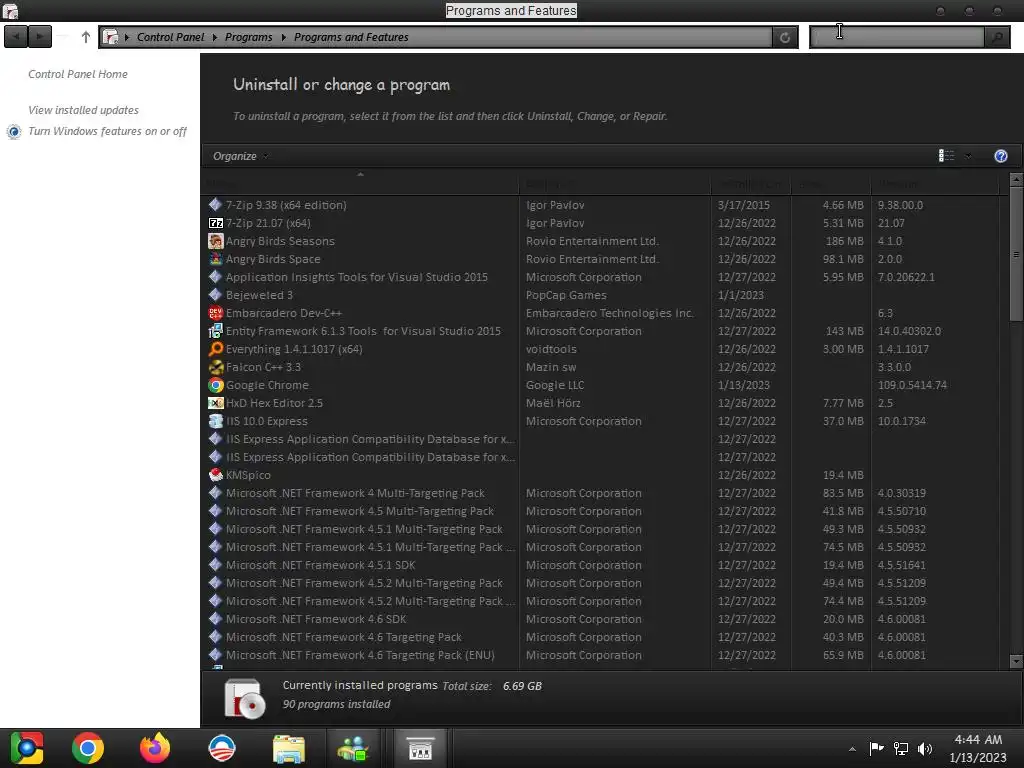Click the Programs breadcrumb
Screen dimensions: 1024x768
(249, 37)
